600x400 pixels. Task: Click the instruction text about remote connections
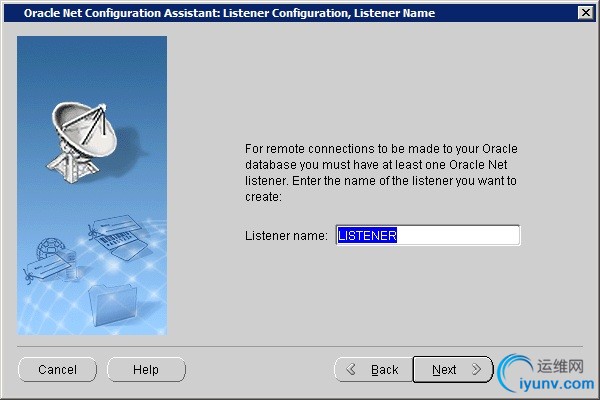pyautogui.click(x=381, y=173)
